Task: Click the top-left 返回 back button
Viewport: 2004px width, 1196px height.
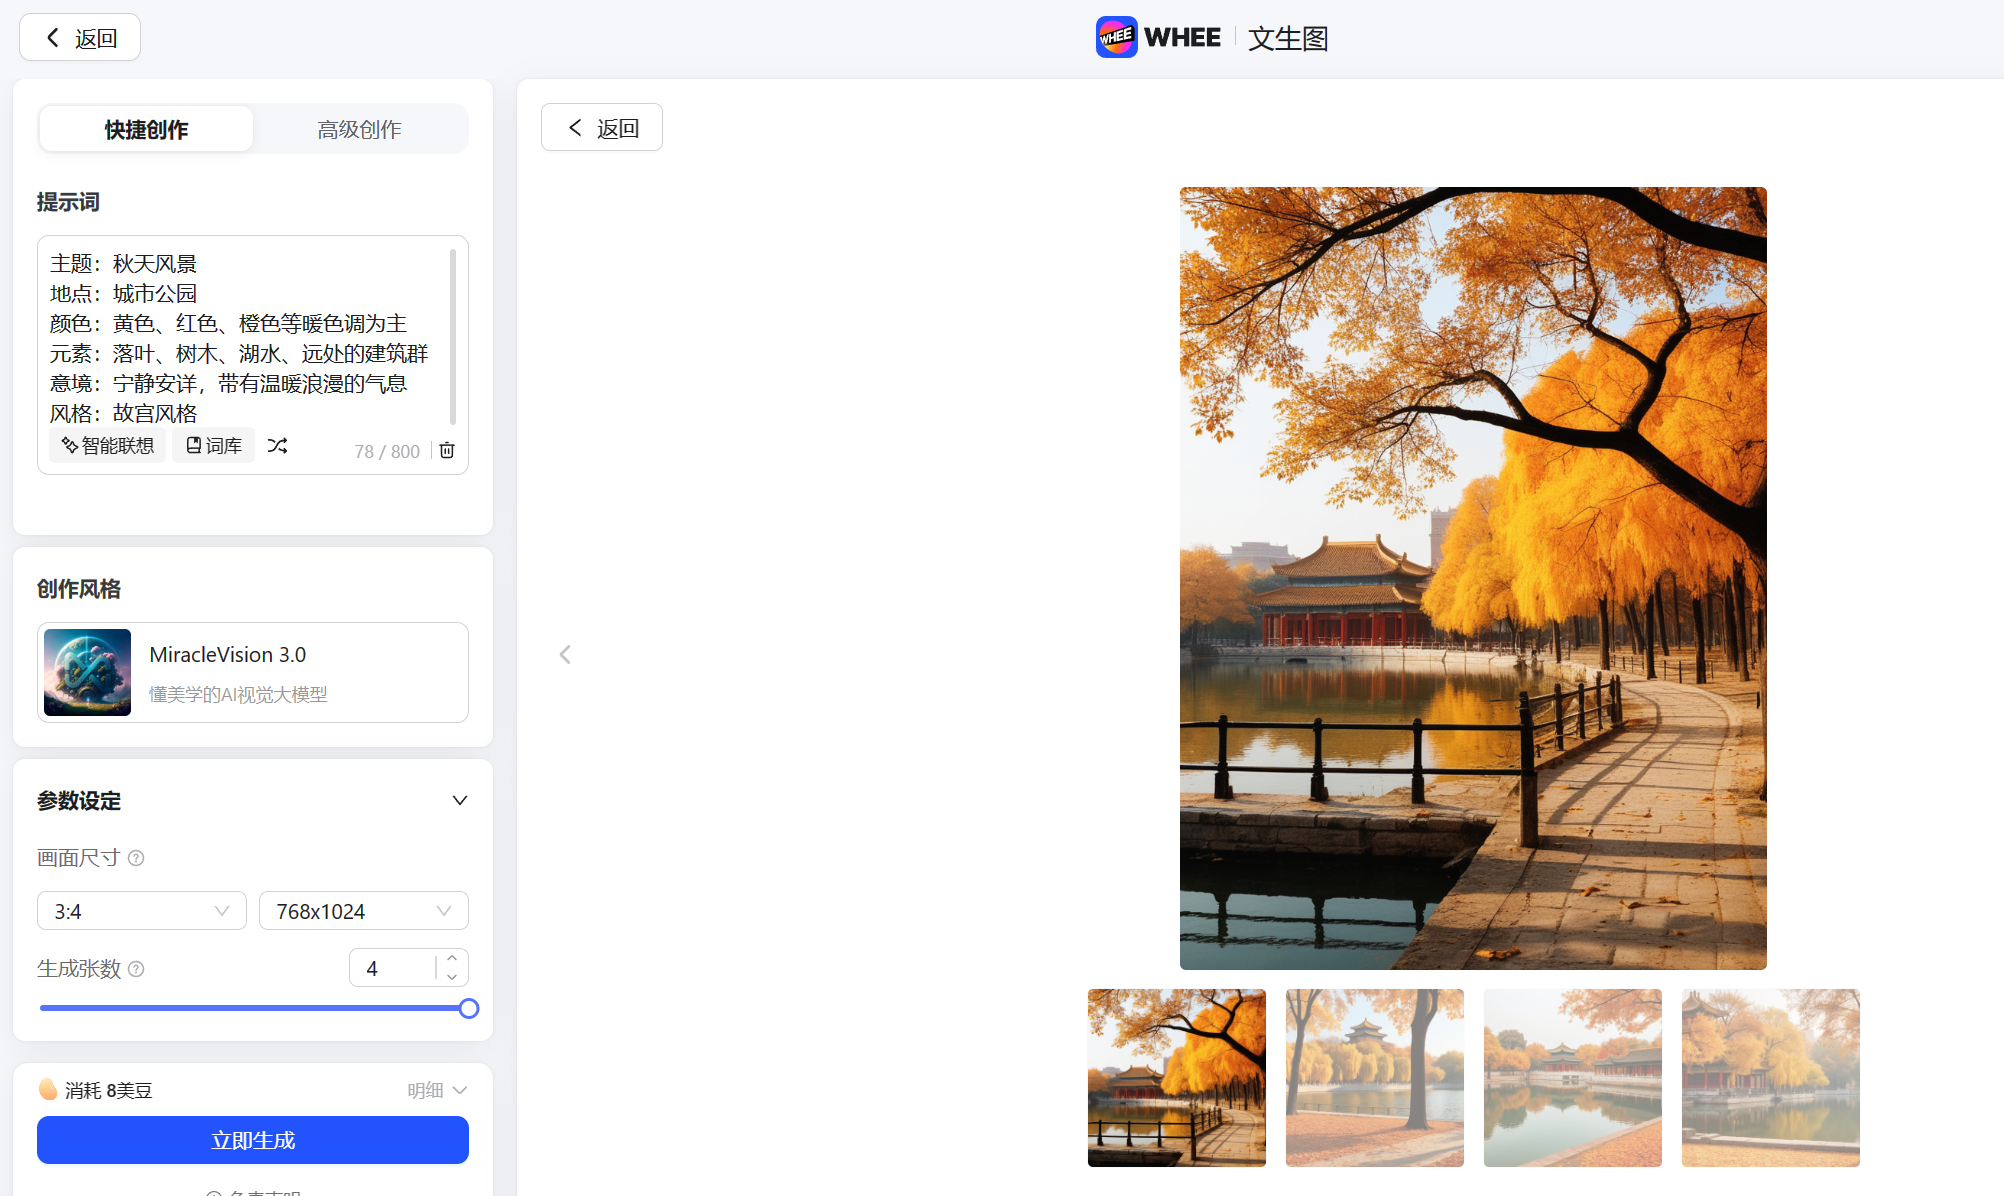Action: click(x=79, y=36)
